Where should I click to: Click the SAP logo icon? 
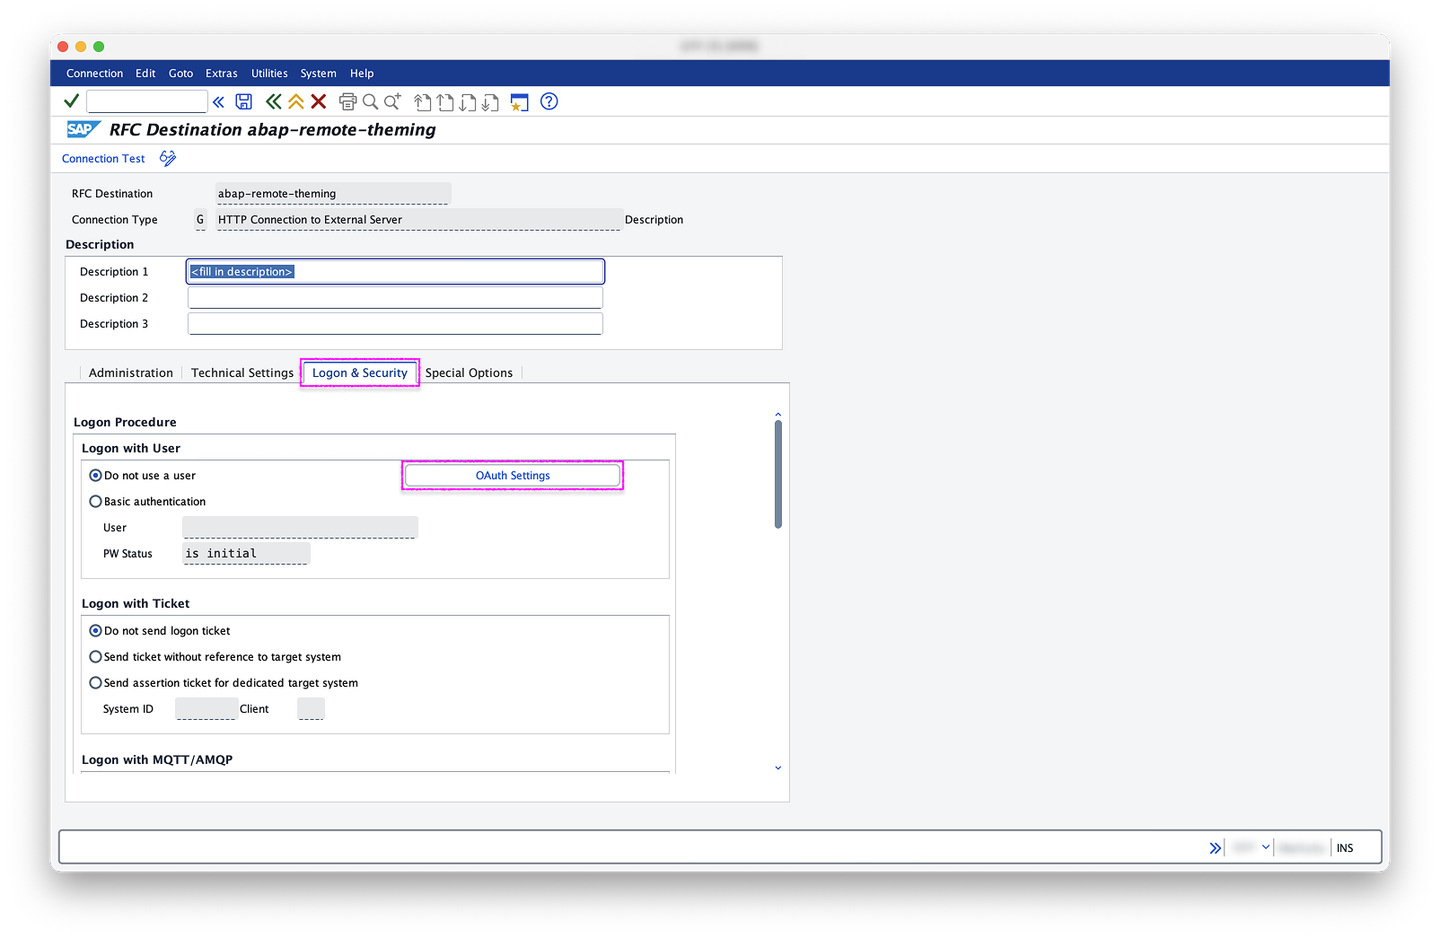[x=83, y=129]
